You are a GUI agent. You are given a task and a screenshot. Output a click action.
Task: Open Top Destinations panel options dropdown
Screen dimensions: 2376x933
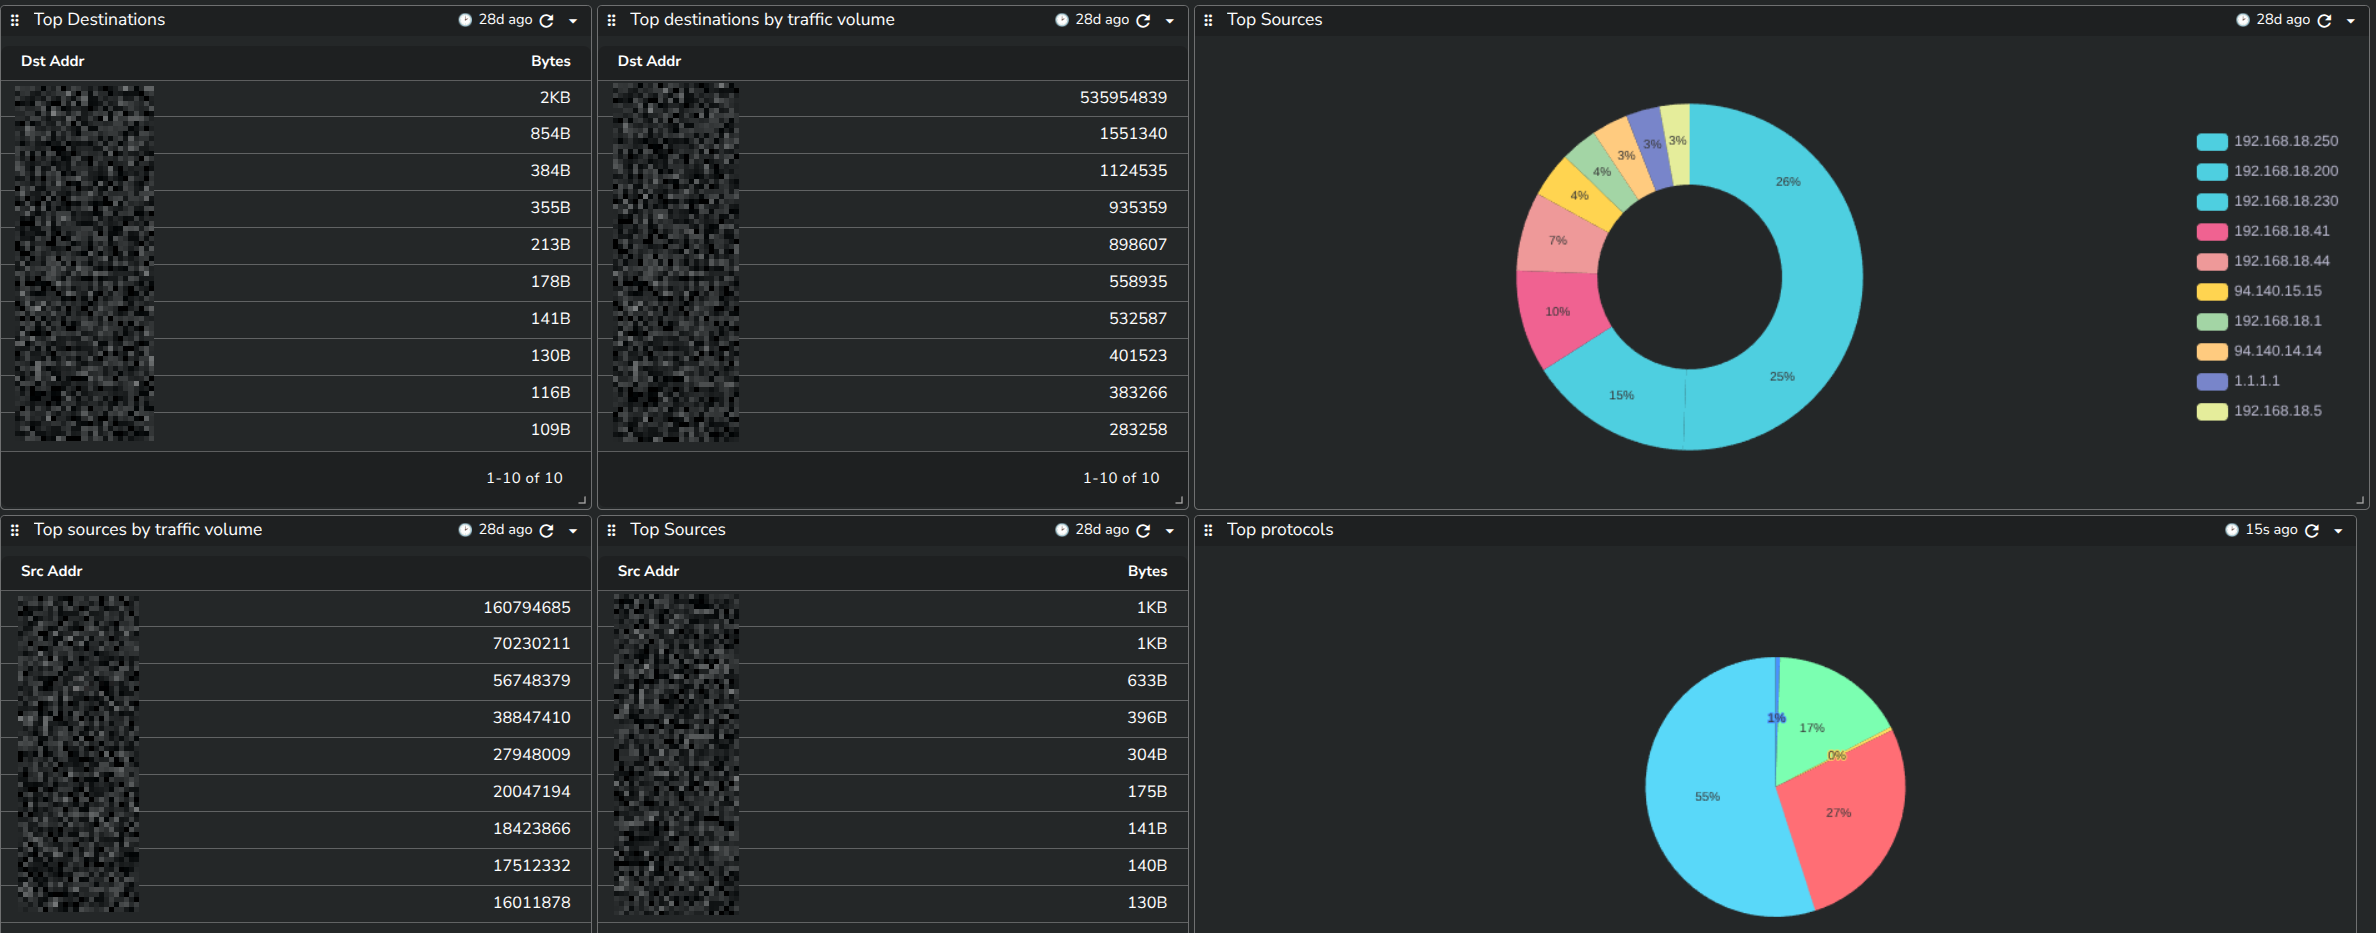[x=573, y=21]
